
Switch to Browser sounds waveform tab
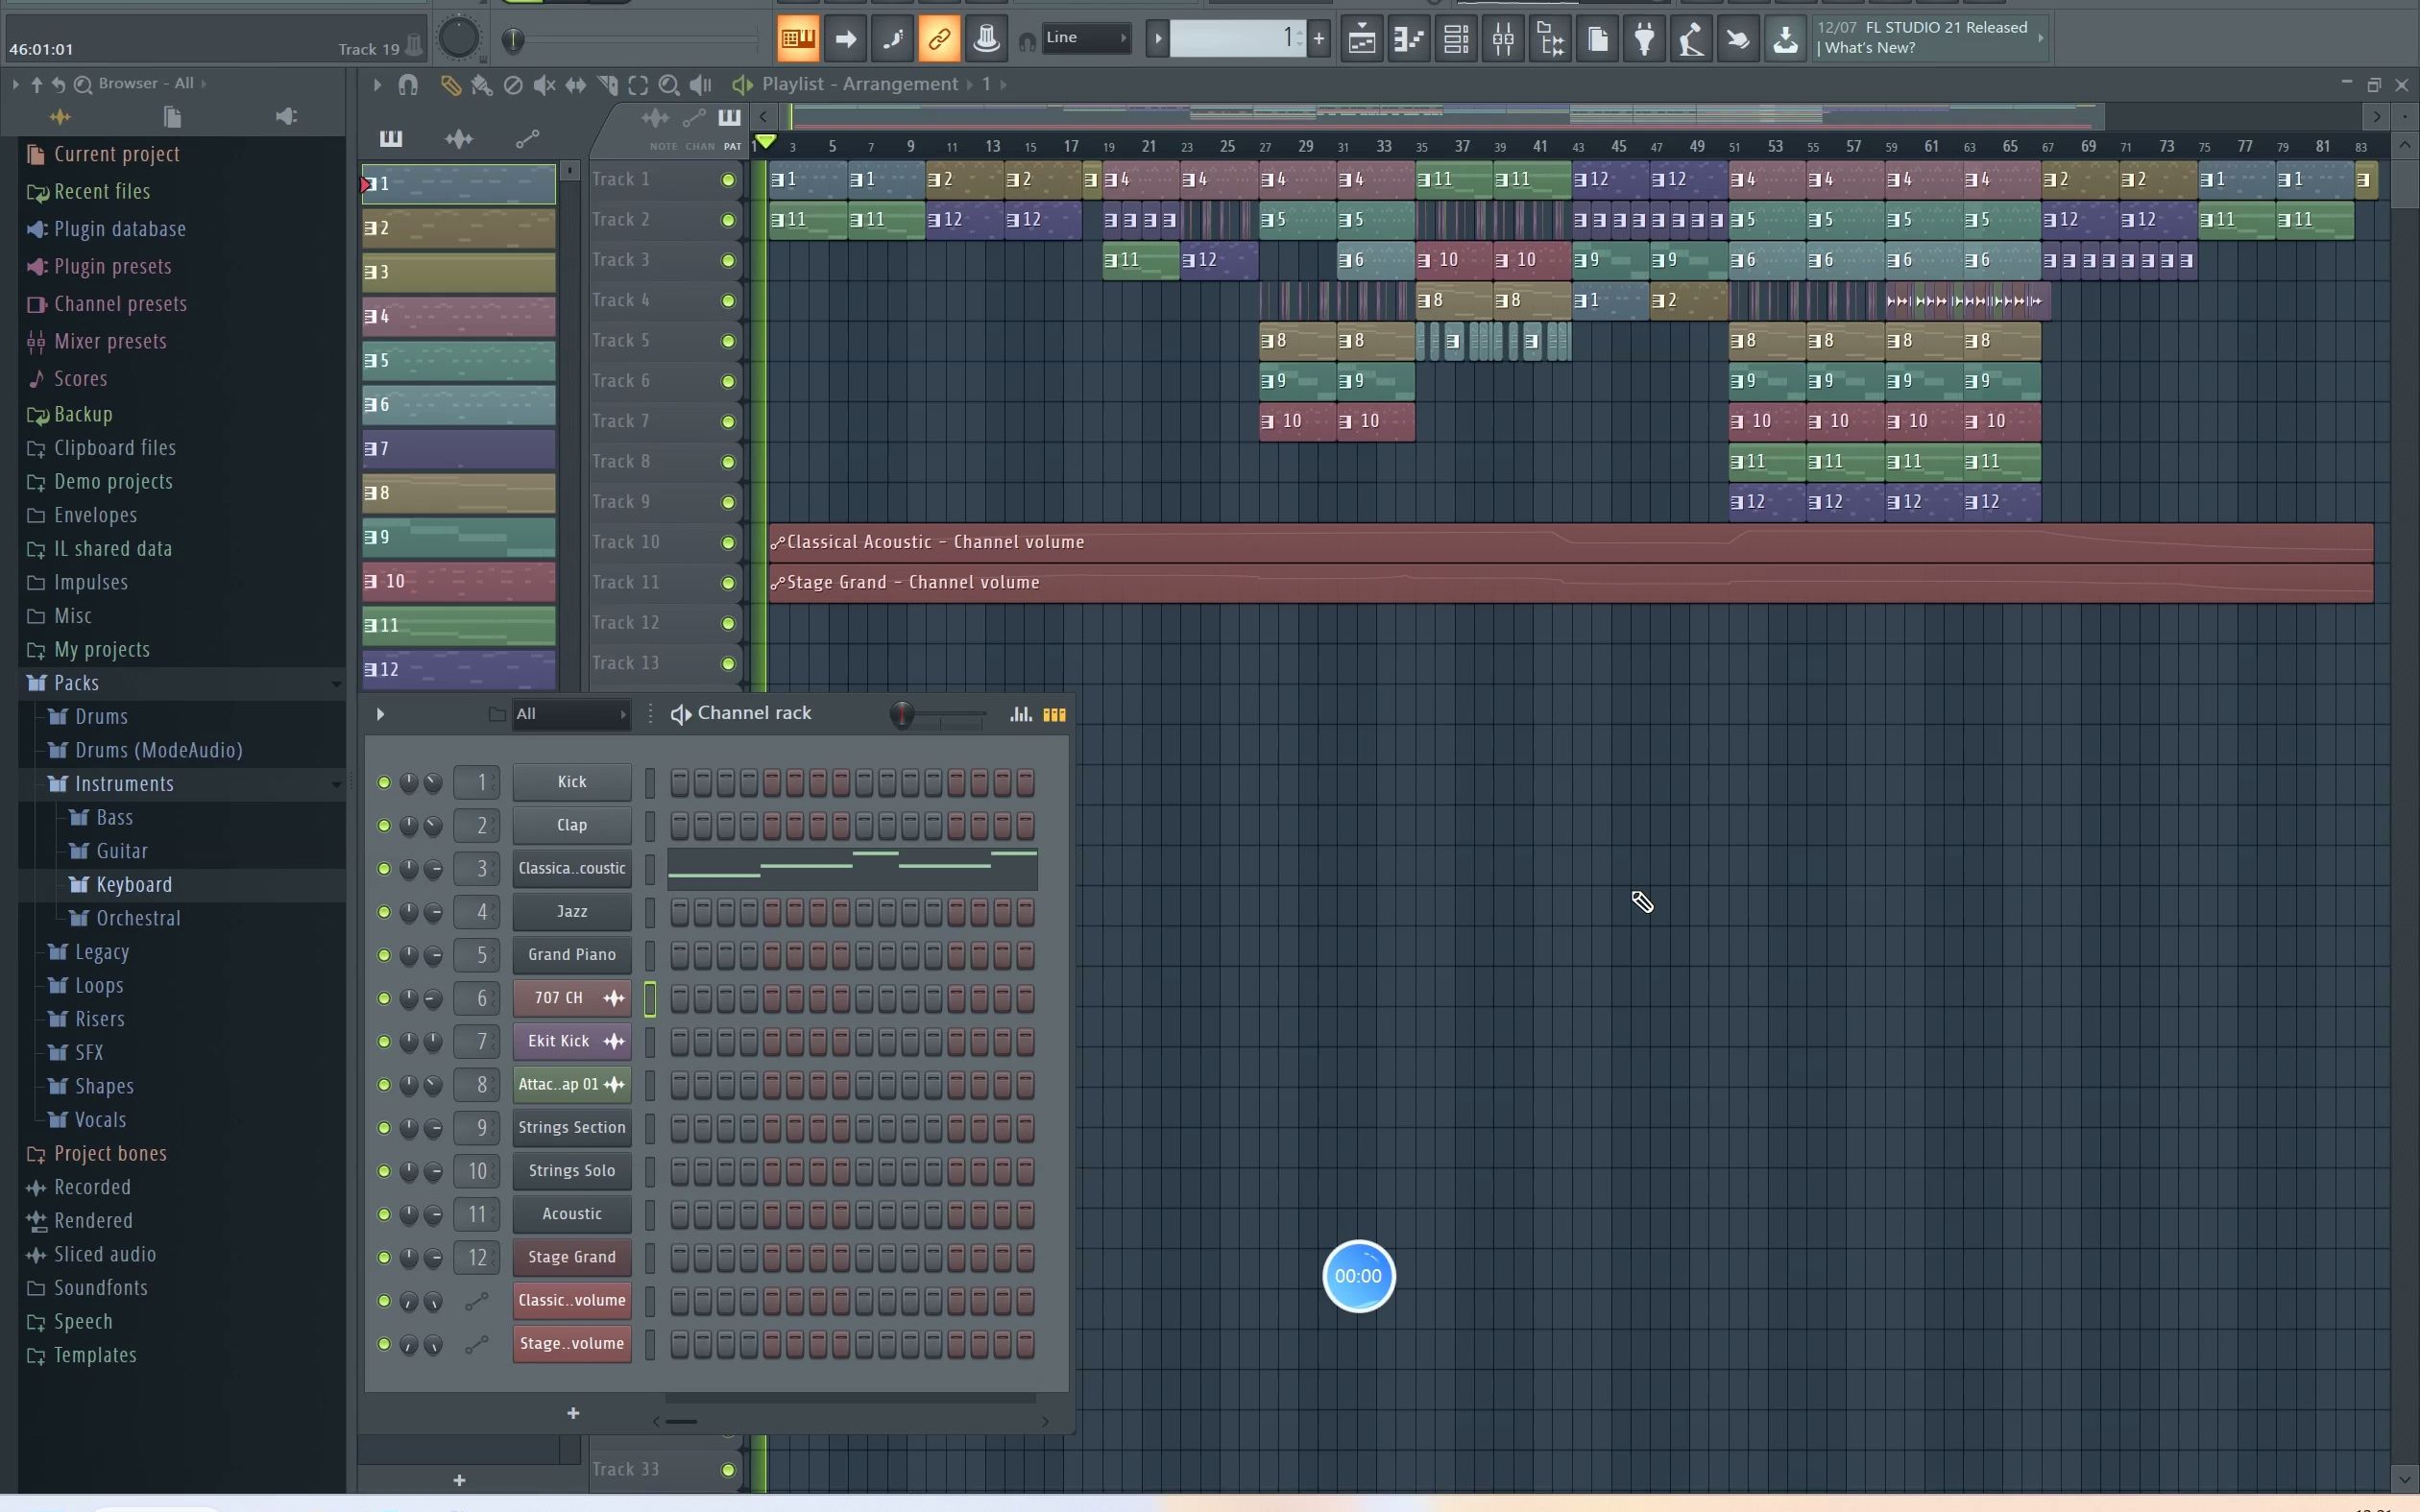coord(60,117)
